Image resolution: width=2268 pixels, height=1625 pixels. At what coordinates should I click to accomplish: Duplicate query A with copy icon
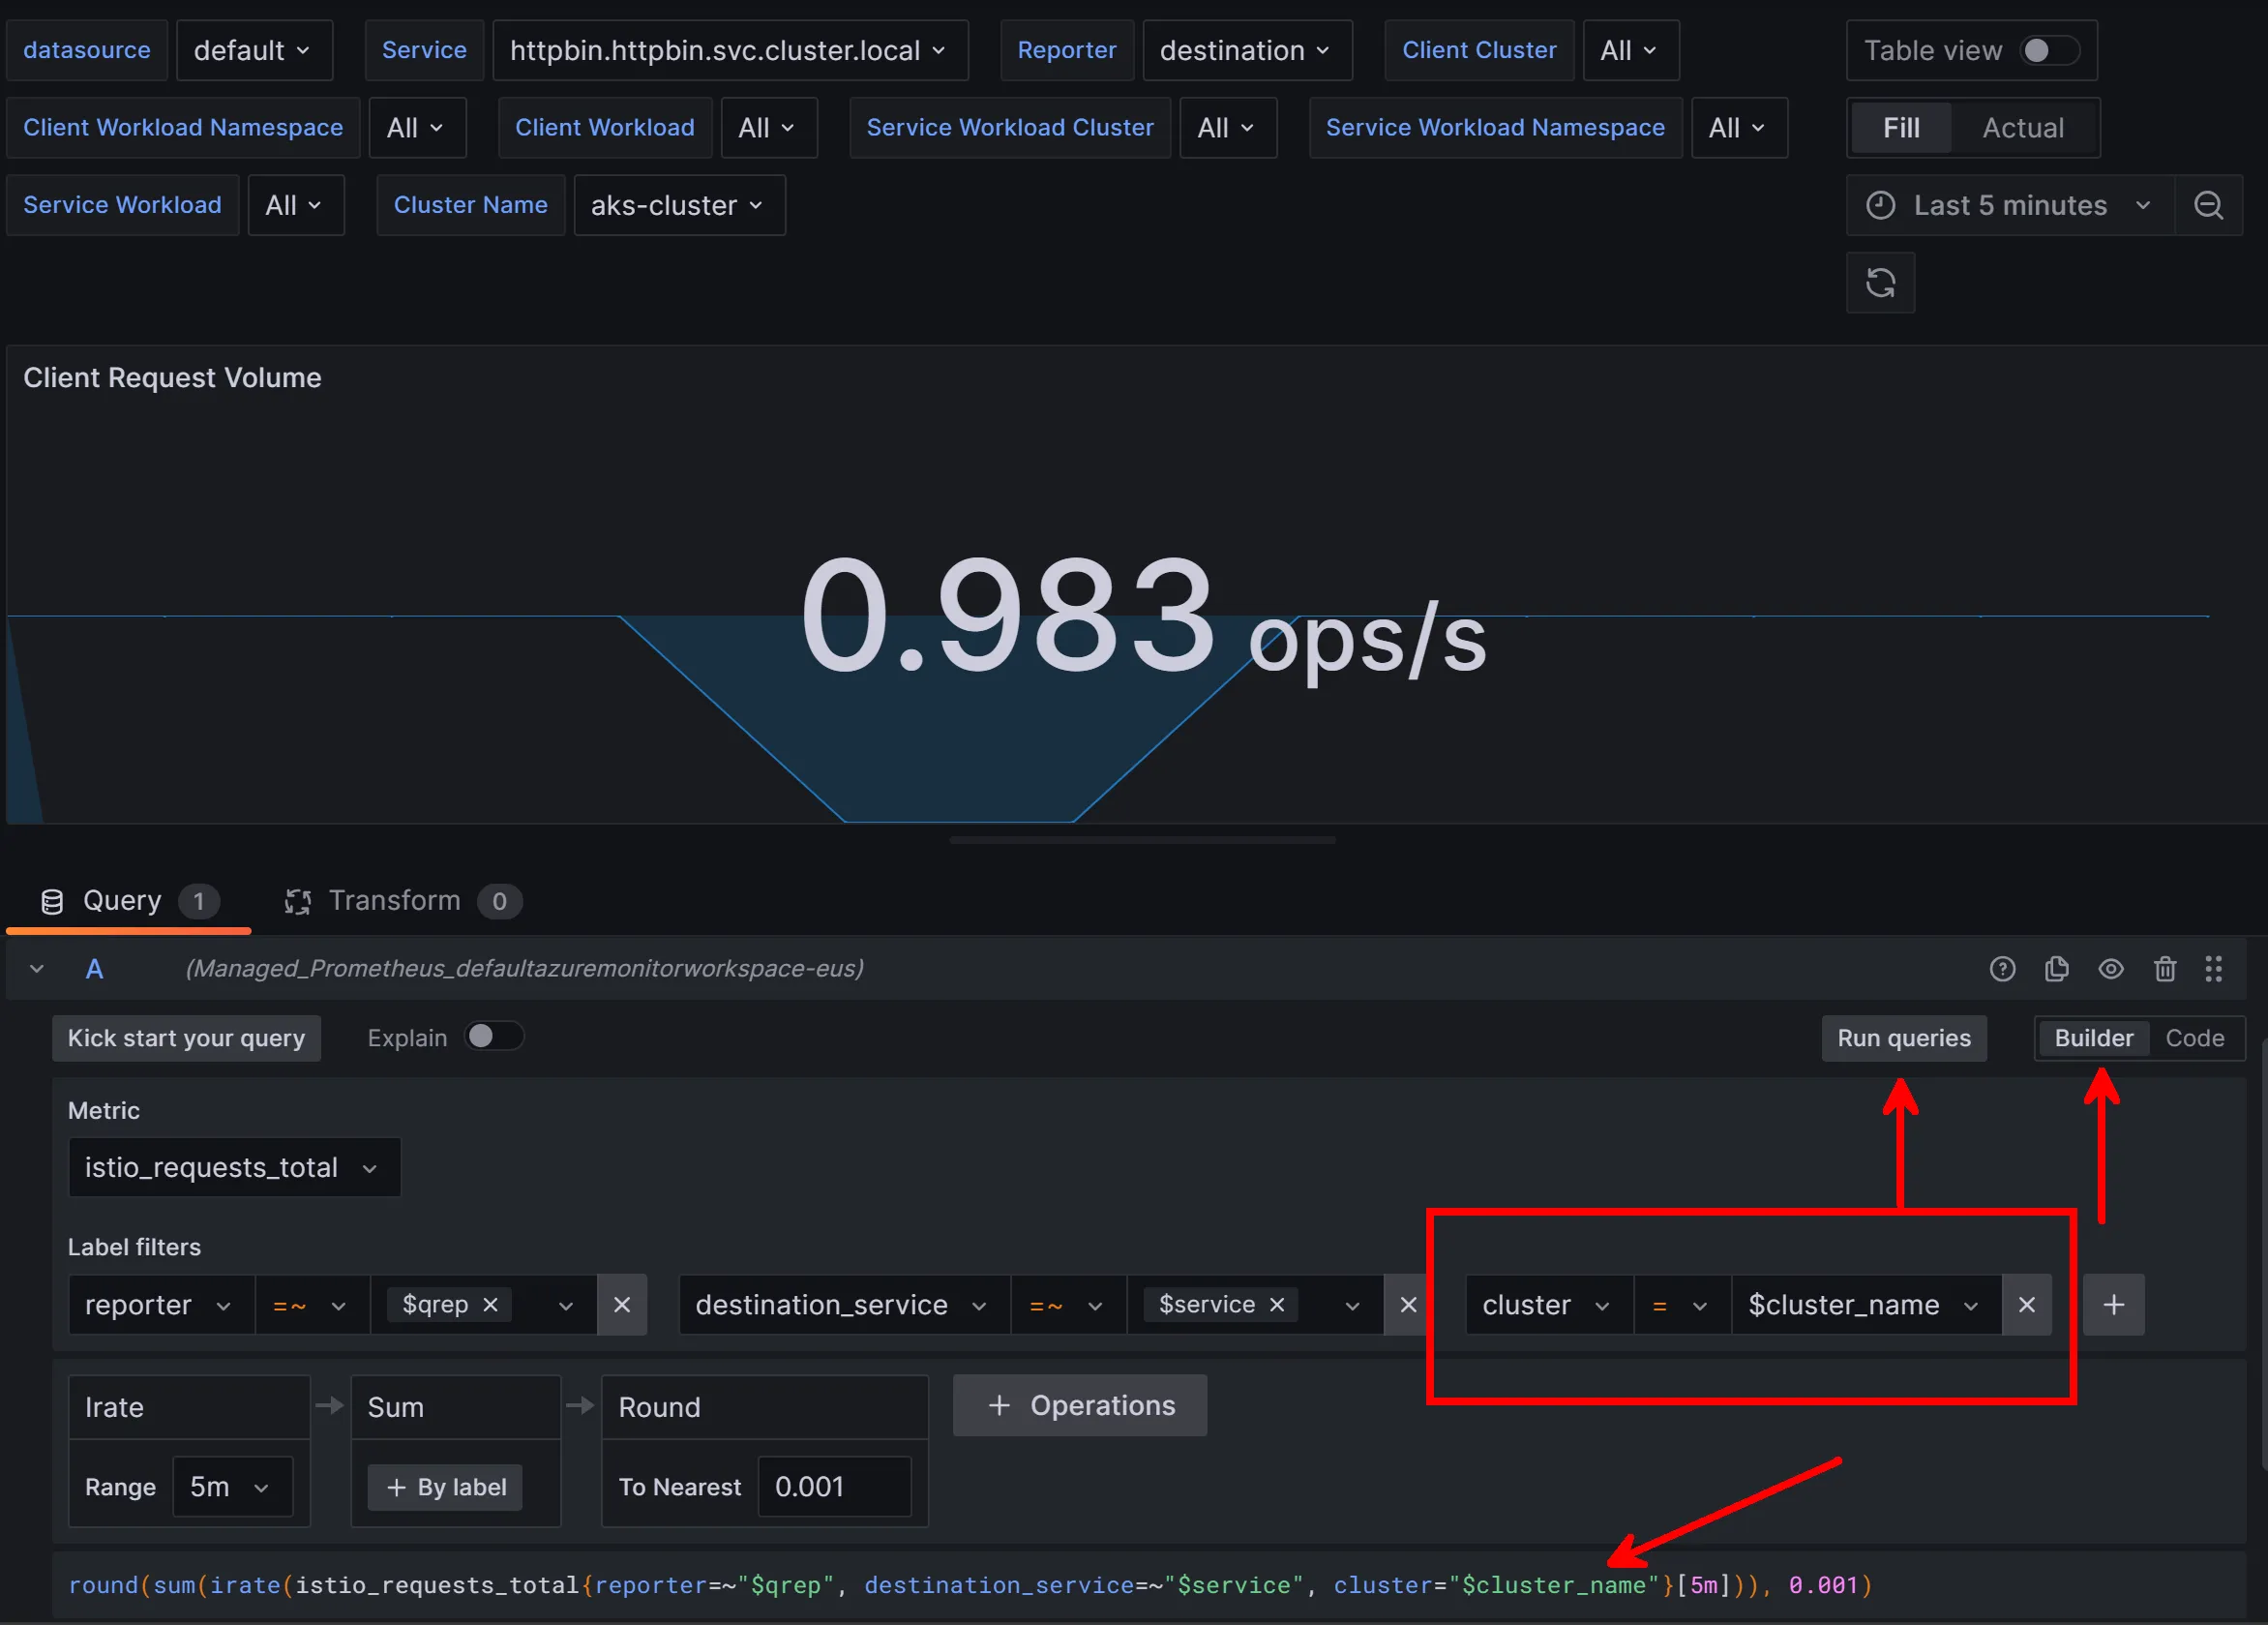coord(2056,968)
